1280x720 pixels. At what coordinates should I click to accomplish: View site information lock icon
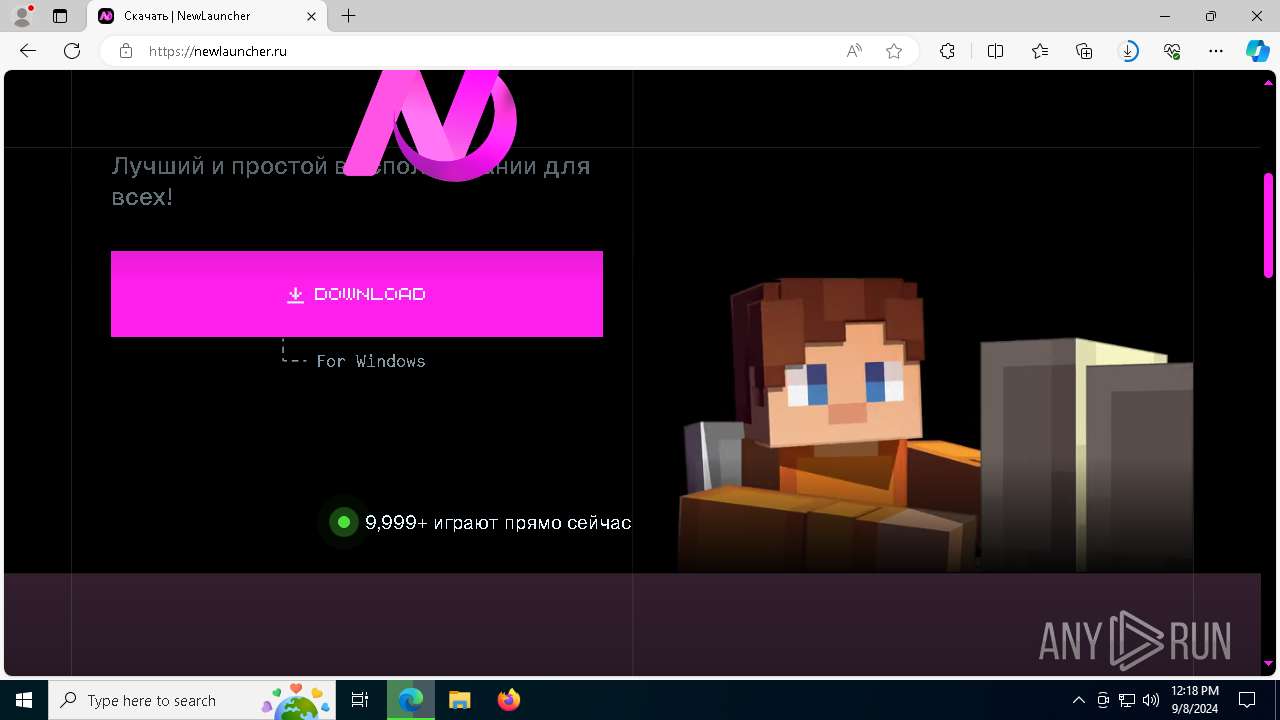click(126, 51)
